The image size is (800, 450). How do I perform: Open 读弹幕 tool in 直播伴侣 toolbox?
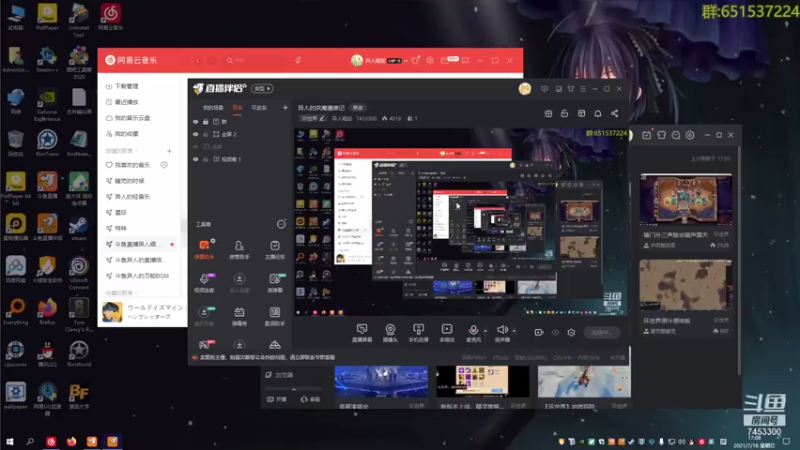tap(274, 283)
